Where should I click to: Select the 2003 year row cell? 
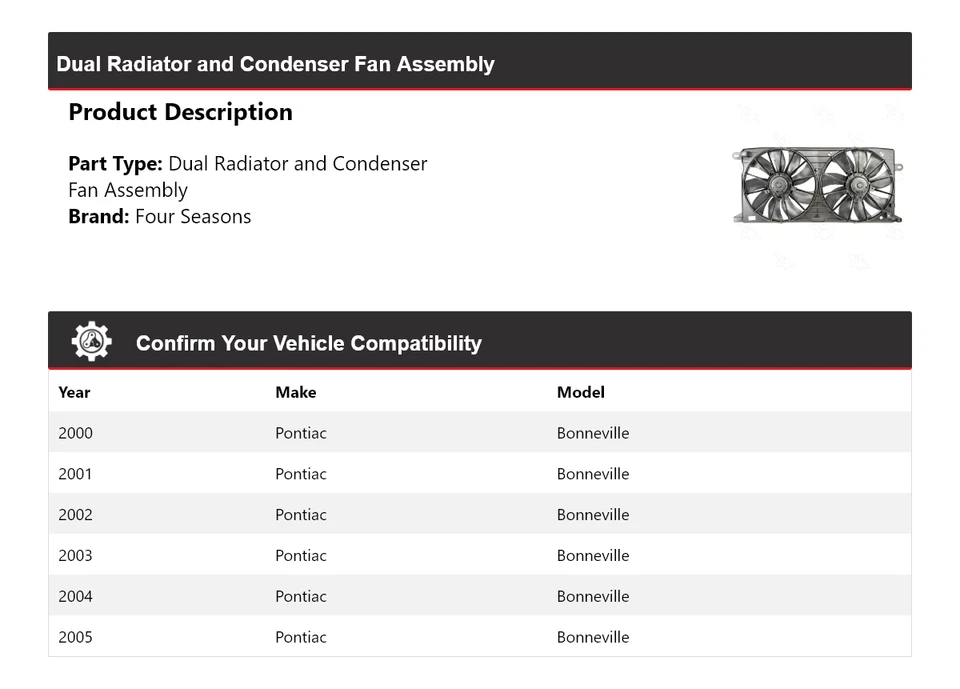tap(75, 555)
